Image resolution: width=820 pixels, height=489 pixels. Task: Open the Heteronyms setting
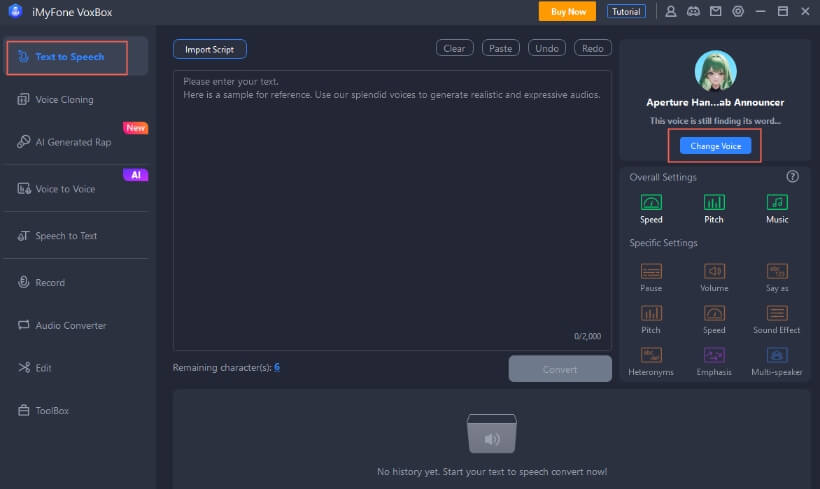pyautogui.click(x=651, y=361)
